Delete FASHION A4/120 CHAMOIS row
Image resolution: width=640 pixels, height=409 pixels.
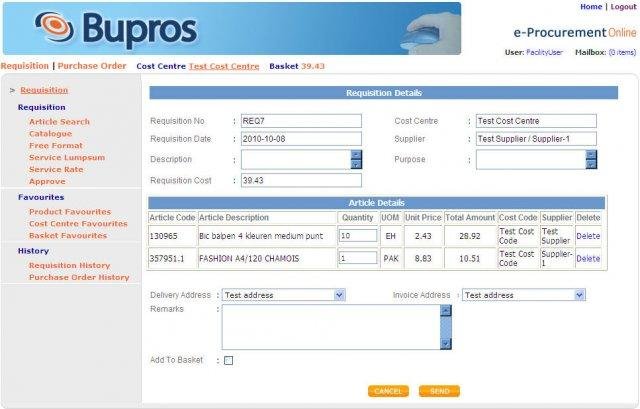click(x=588, y=258)
